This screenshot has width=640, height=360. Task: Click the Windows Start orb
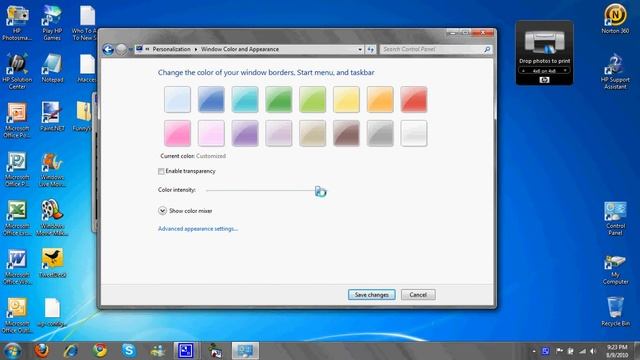(12, 351)
